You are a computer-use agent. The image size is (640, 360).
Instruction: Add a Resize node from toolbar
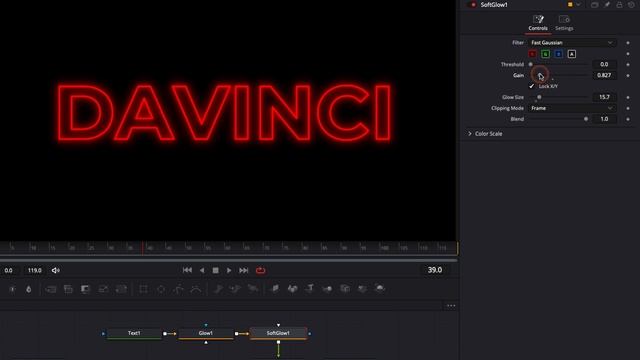103,289
